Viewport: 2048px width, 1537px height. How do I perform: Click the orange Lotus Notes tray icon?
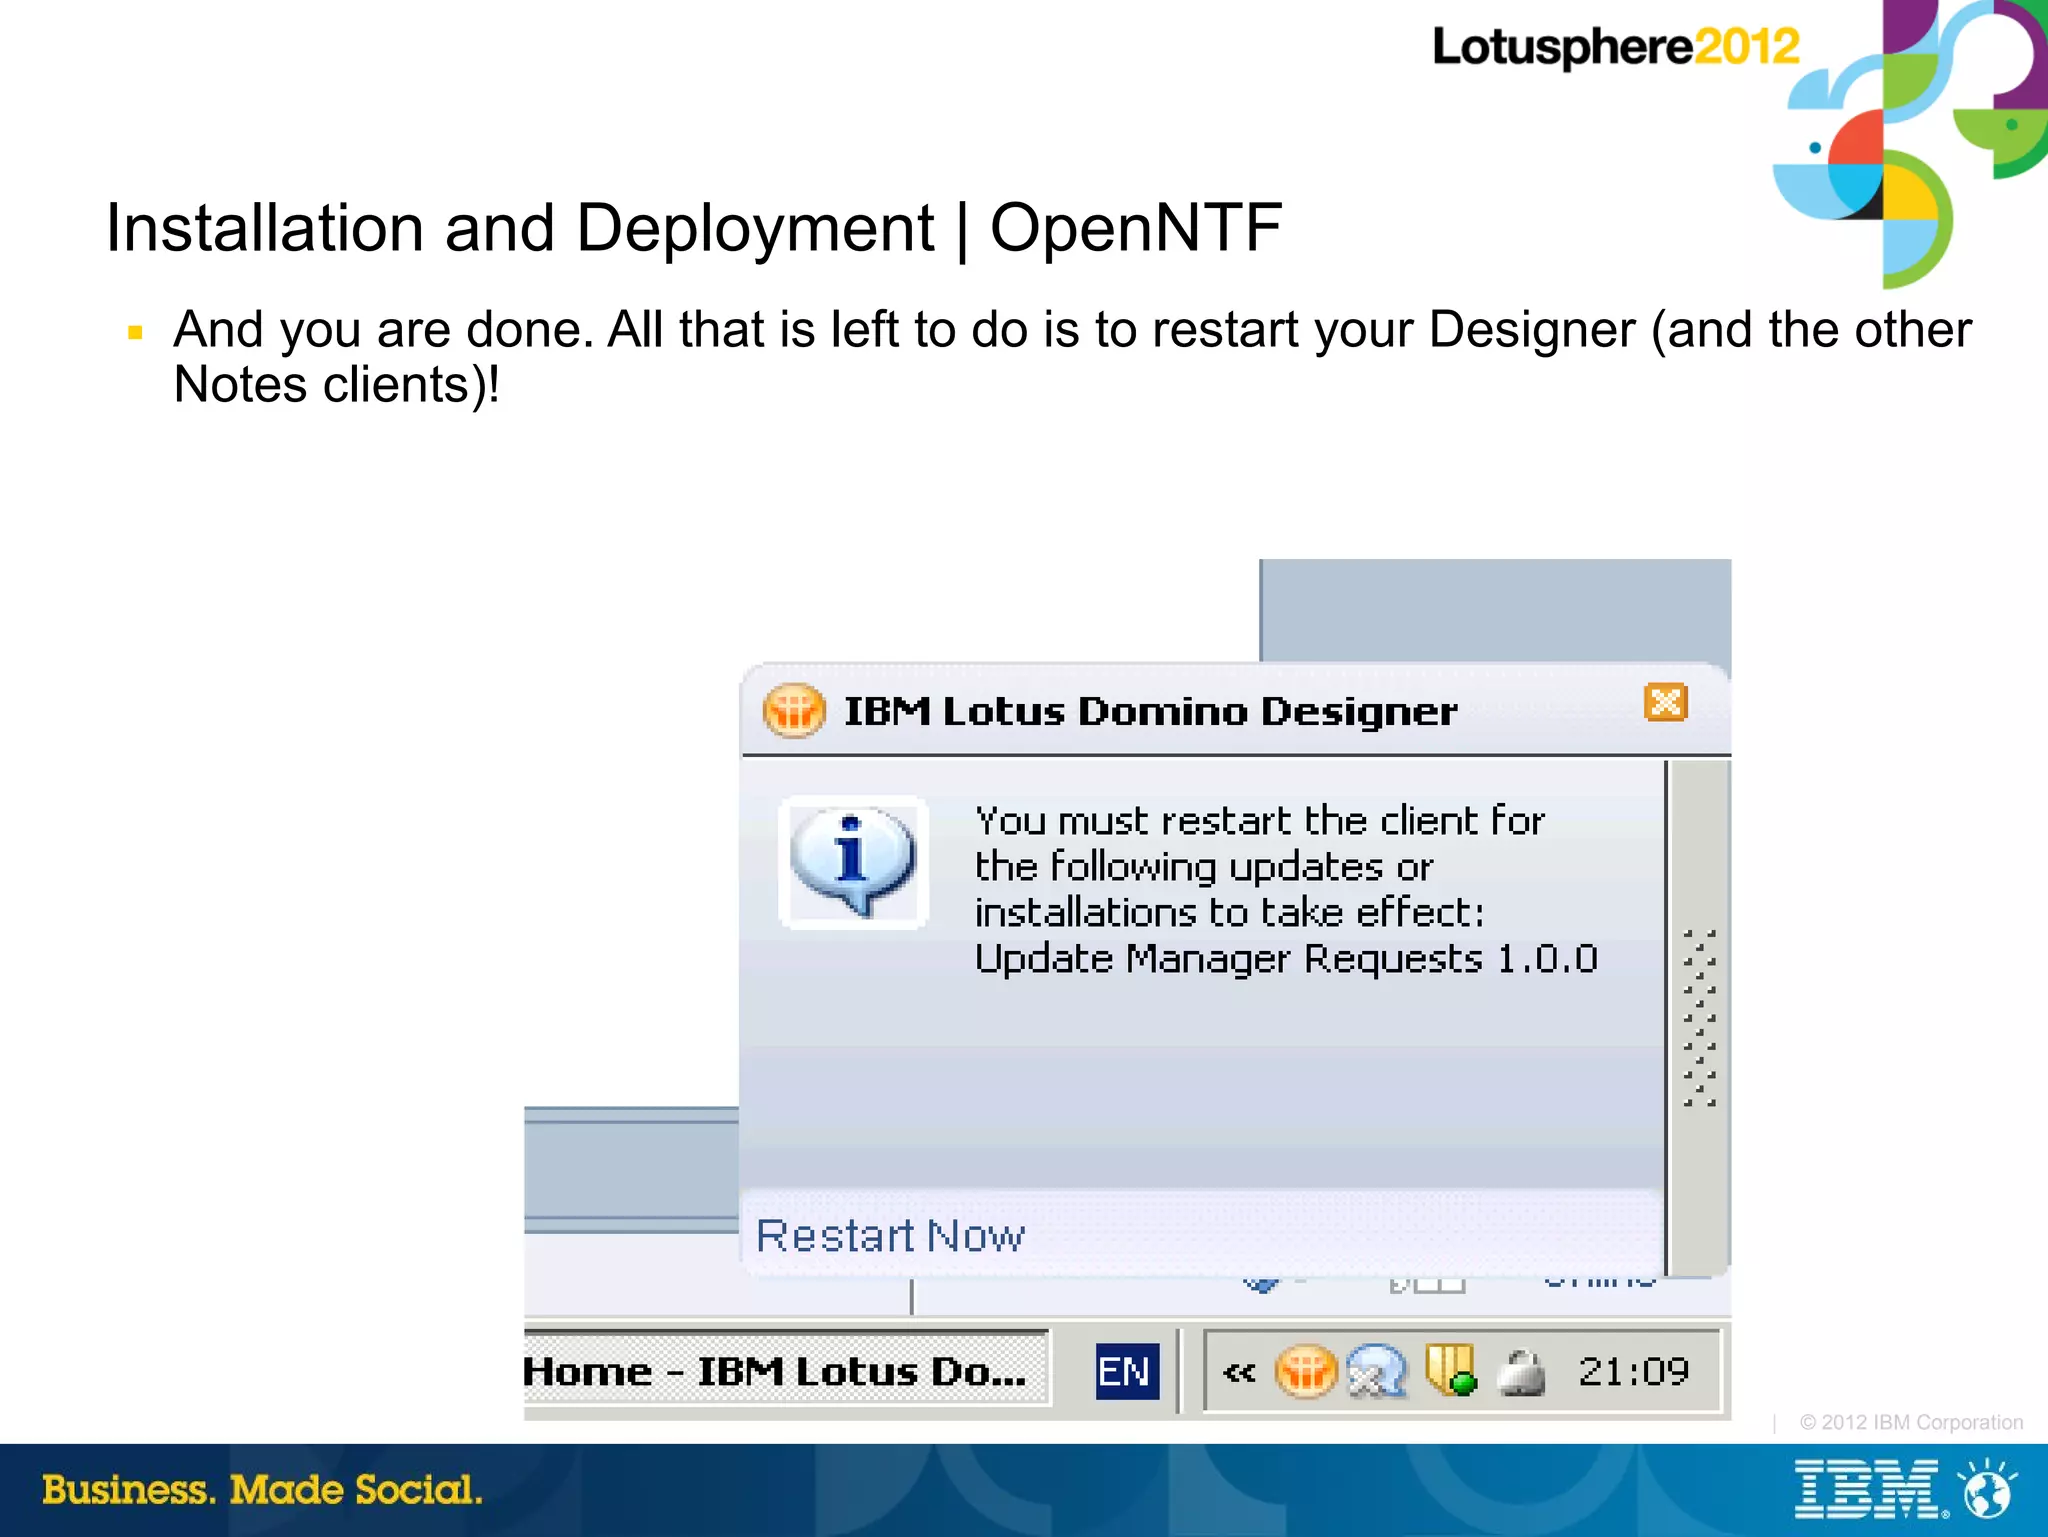(1306, 1371)
